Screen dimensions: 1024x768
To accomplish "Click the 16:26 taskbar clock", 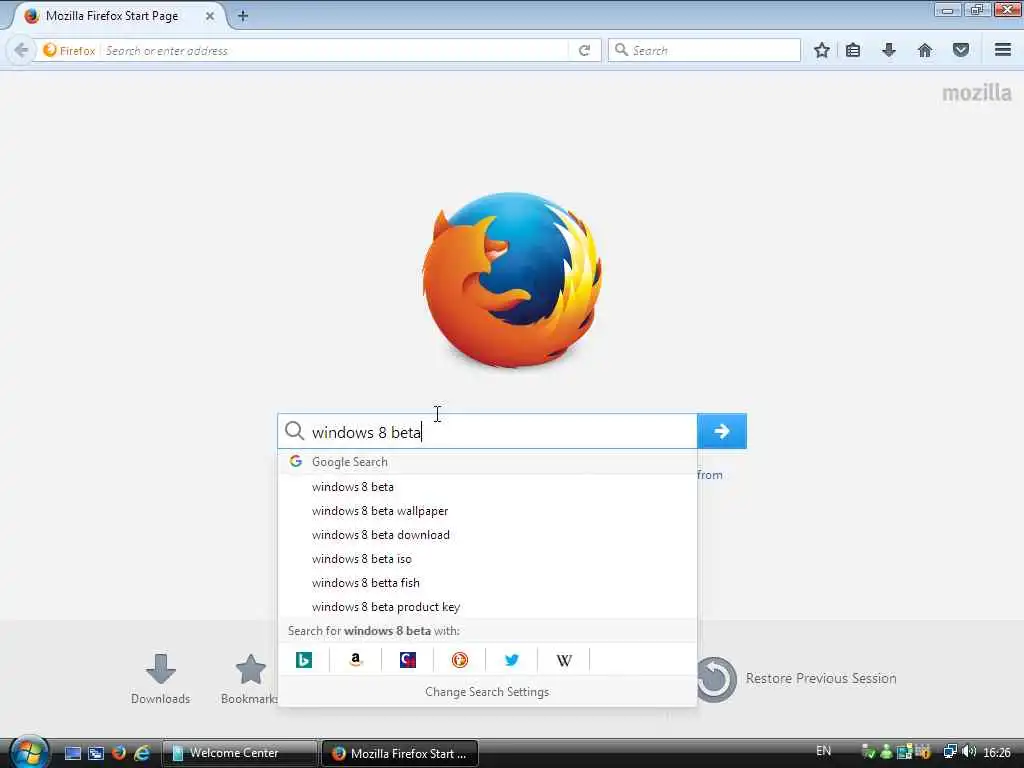I will tap(997, 752).
